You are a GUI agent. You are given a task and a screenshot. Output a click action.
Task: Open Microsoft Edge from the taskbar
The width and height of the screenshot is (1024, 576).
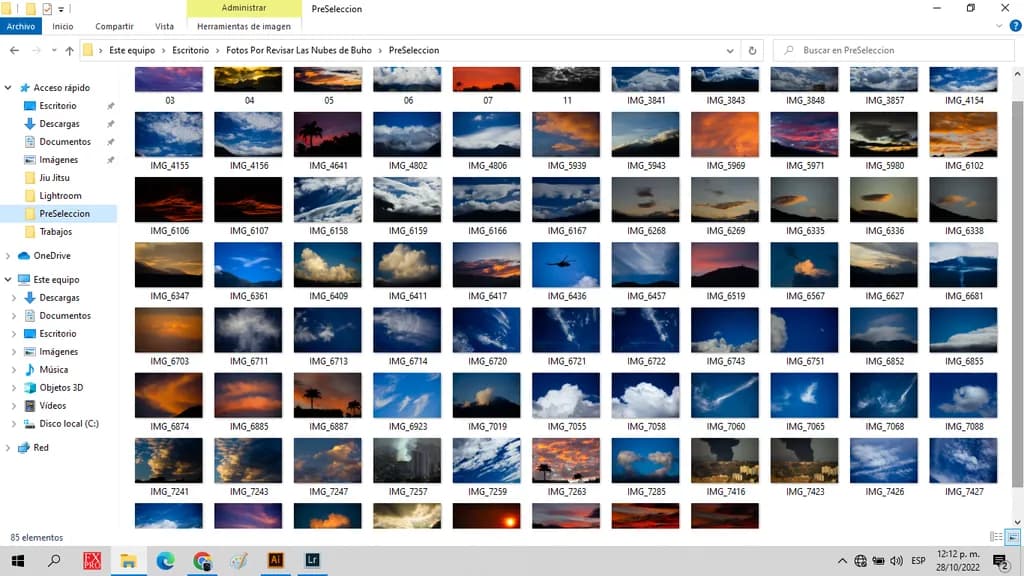tap(165, 560)
